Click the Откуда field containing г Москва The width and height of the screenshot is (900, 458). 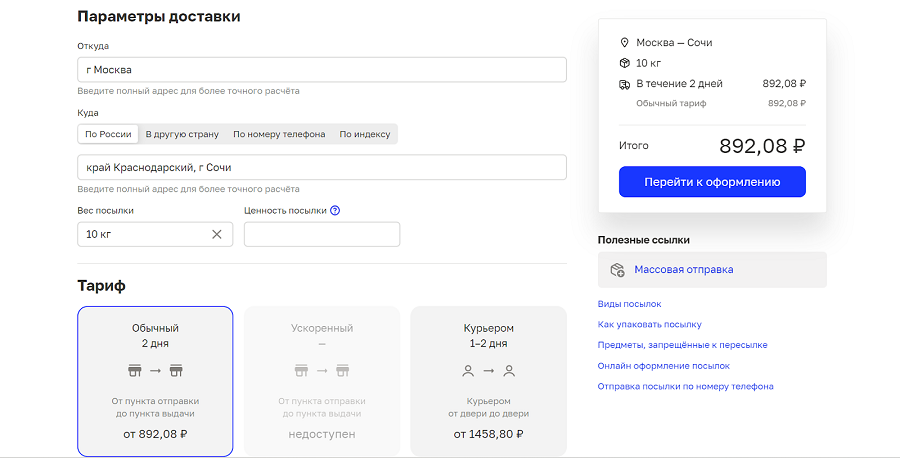click(x=321, y=70)
